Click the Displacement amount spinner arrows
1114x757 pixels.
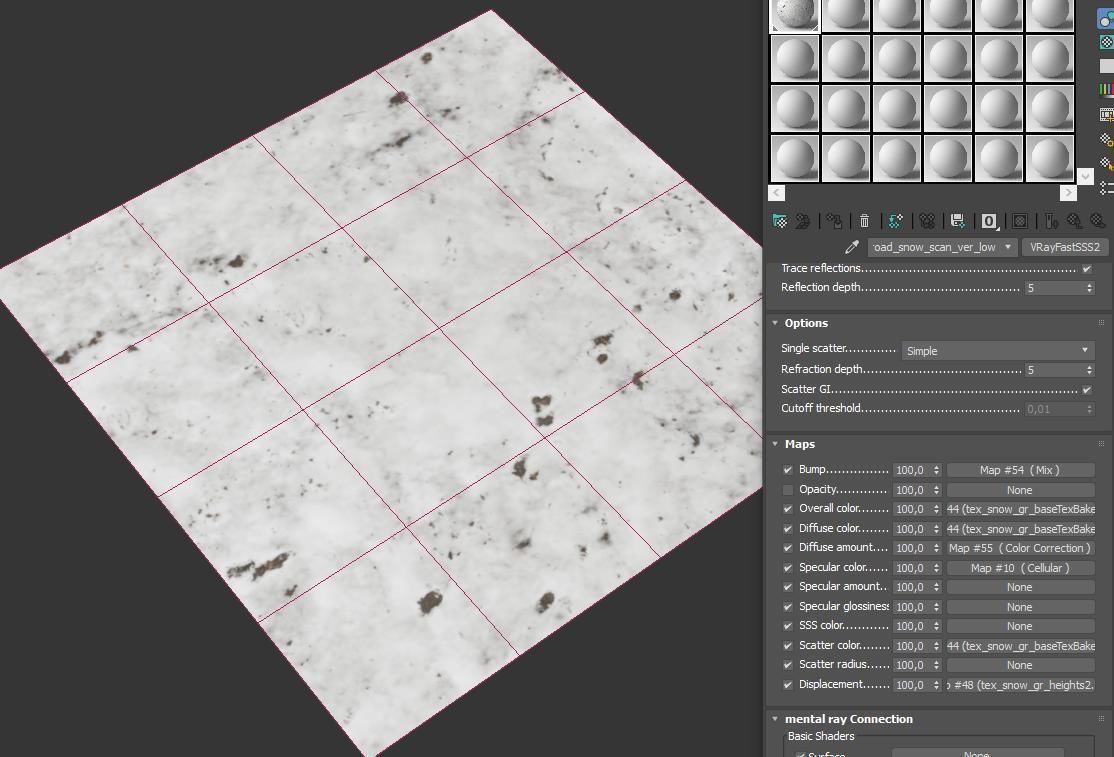pyautogui.click(x=936, y=685)
